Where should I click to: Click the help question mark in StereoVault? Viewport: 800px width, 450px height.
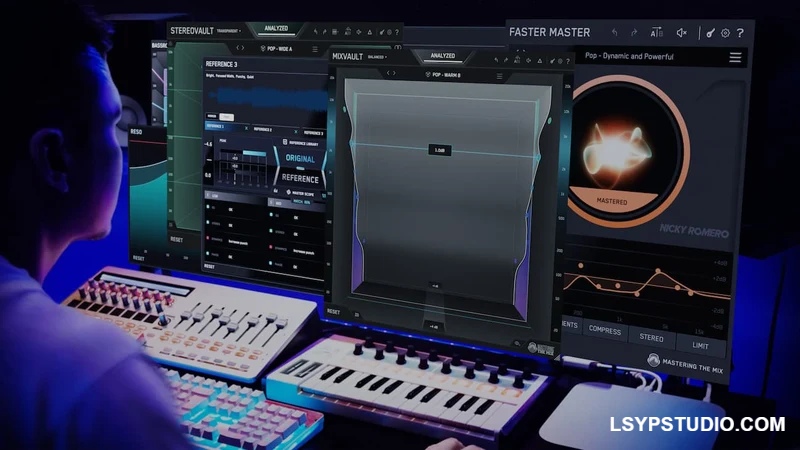[397, 32]
